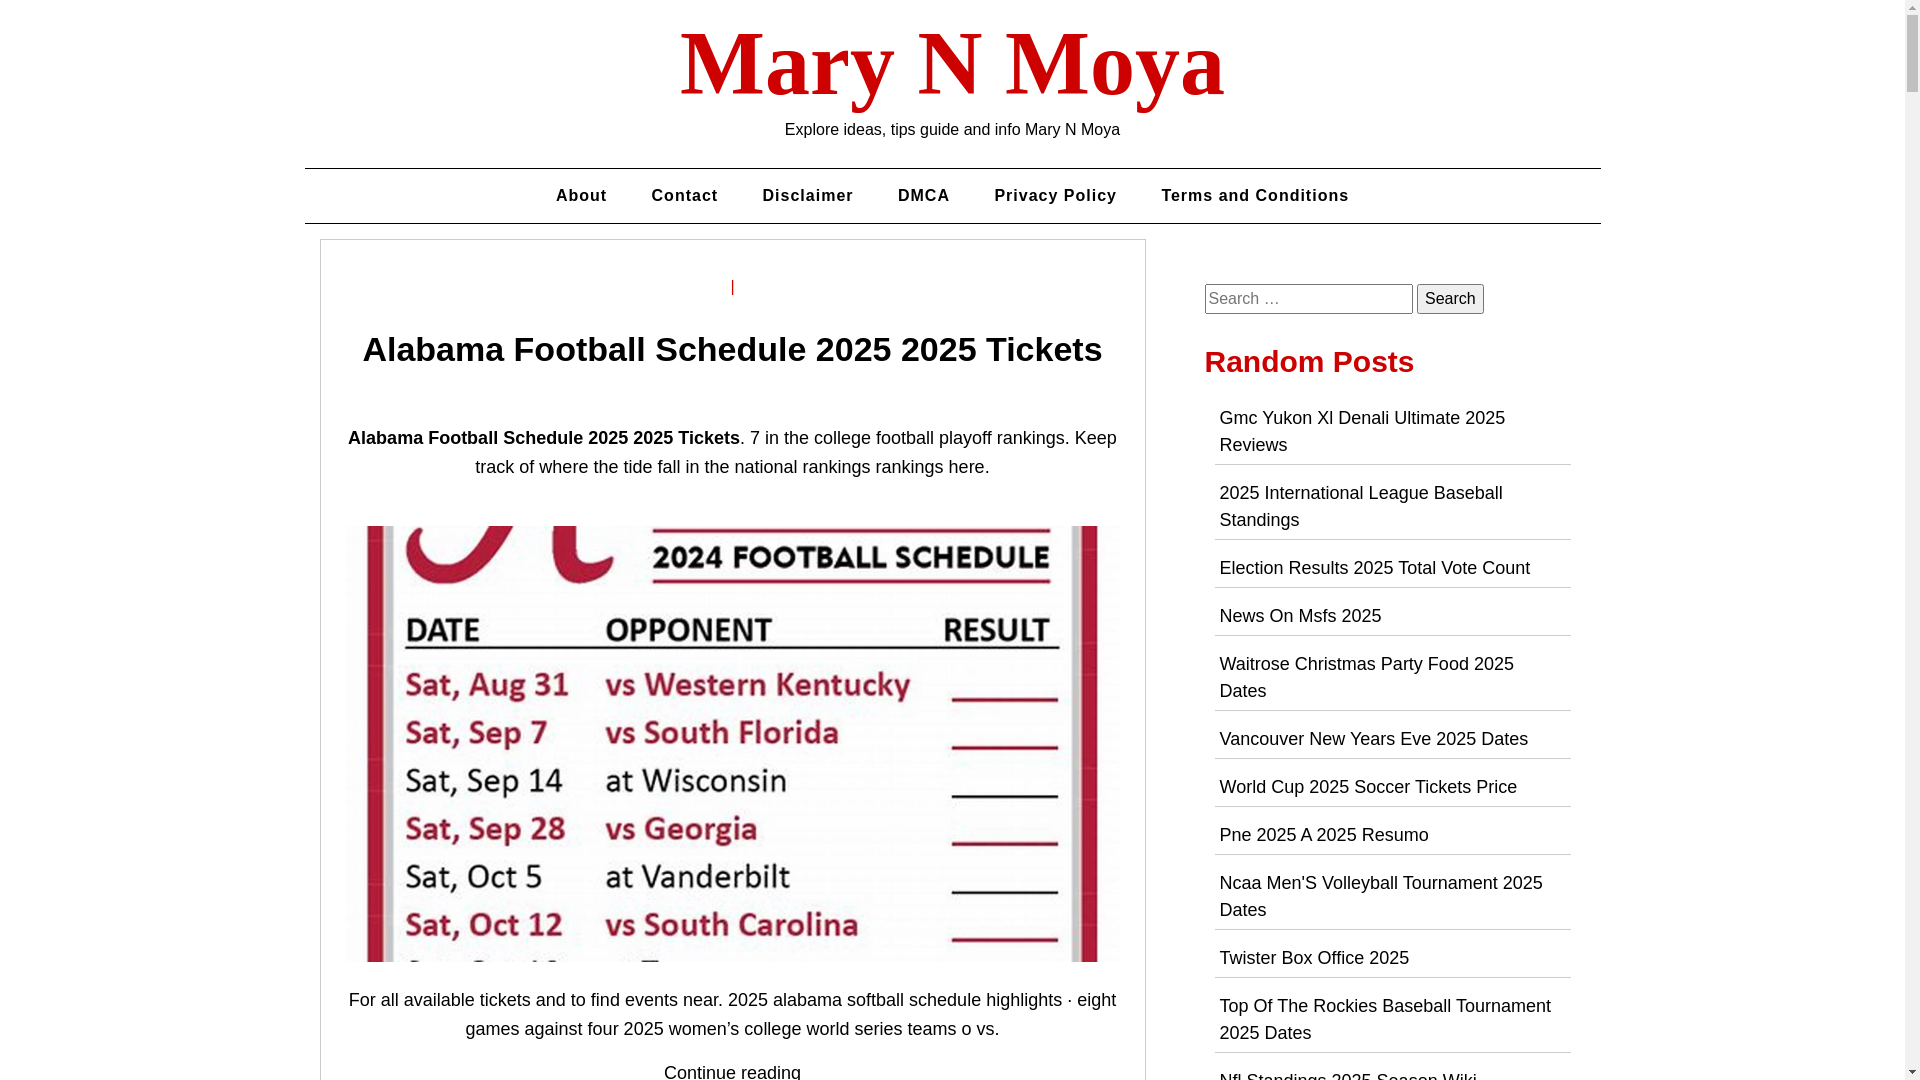This screenshot has width=1920, height=1080.
Task: Follow the Continue reading link
Action: coord(732,1071)
